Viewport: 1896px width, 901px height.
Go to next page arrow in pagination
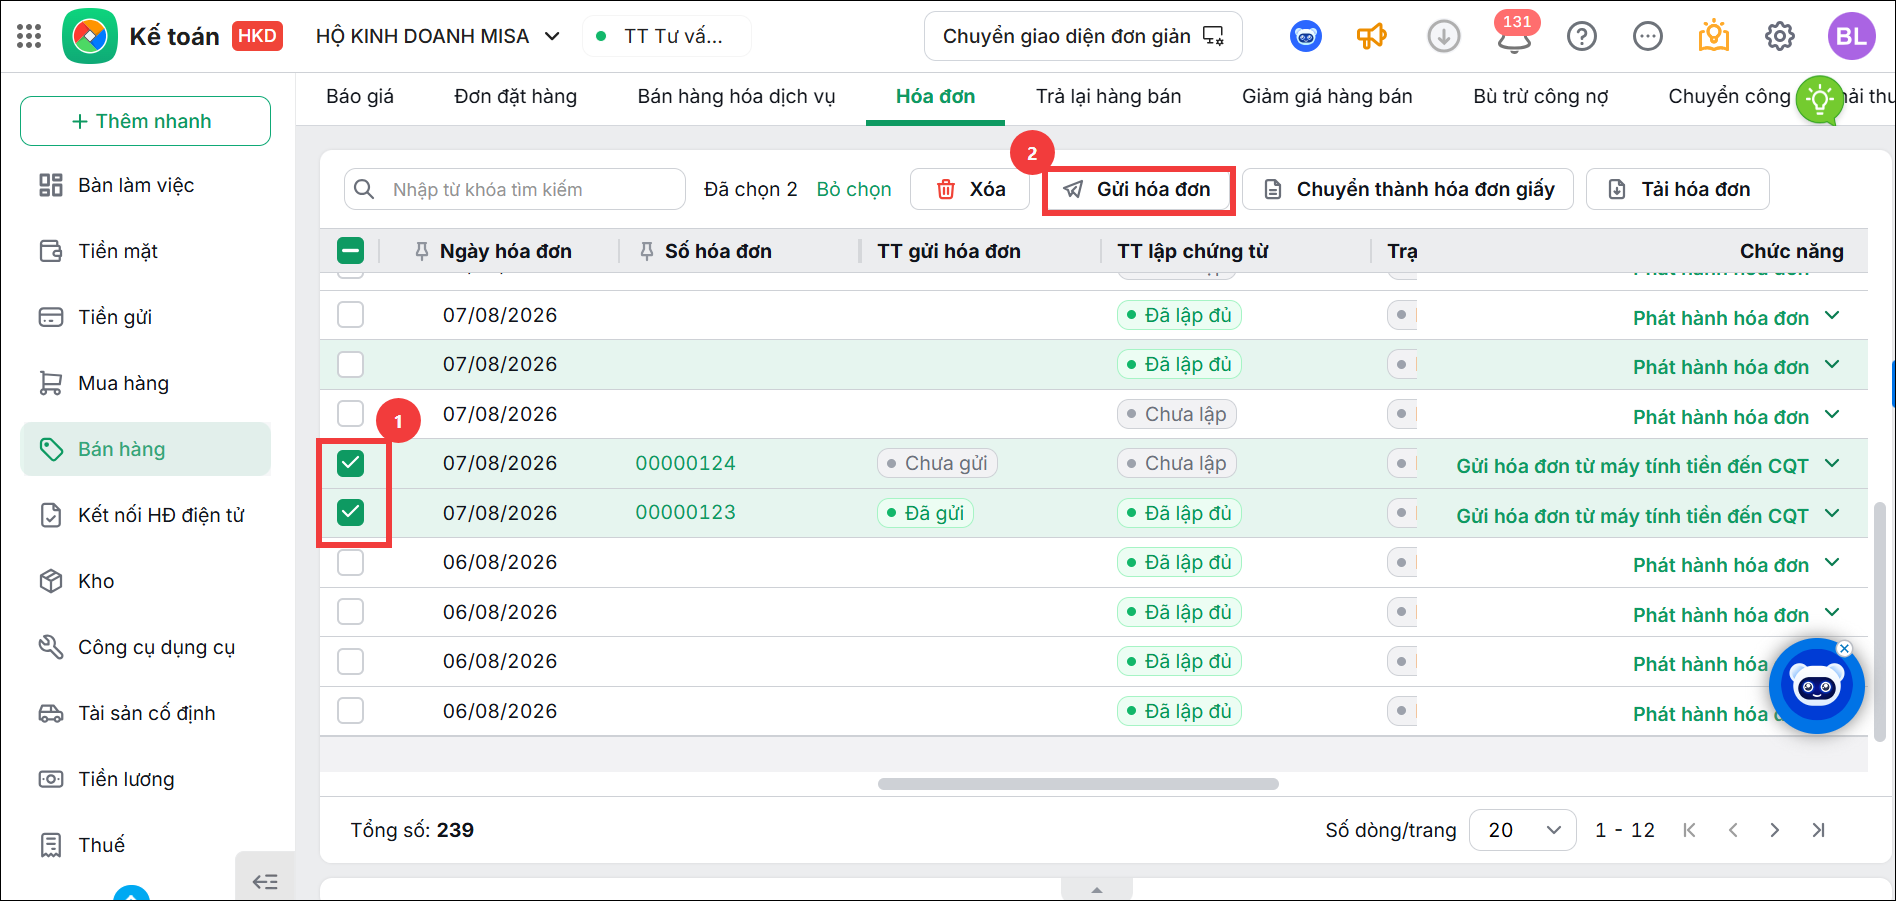[1775, 830]
